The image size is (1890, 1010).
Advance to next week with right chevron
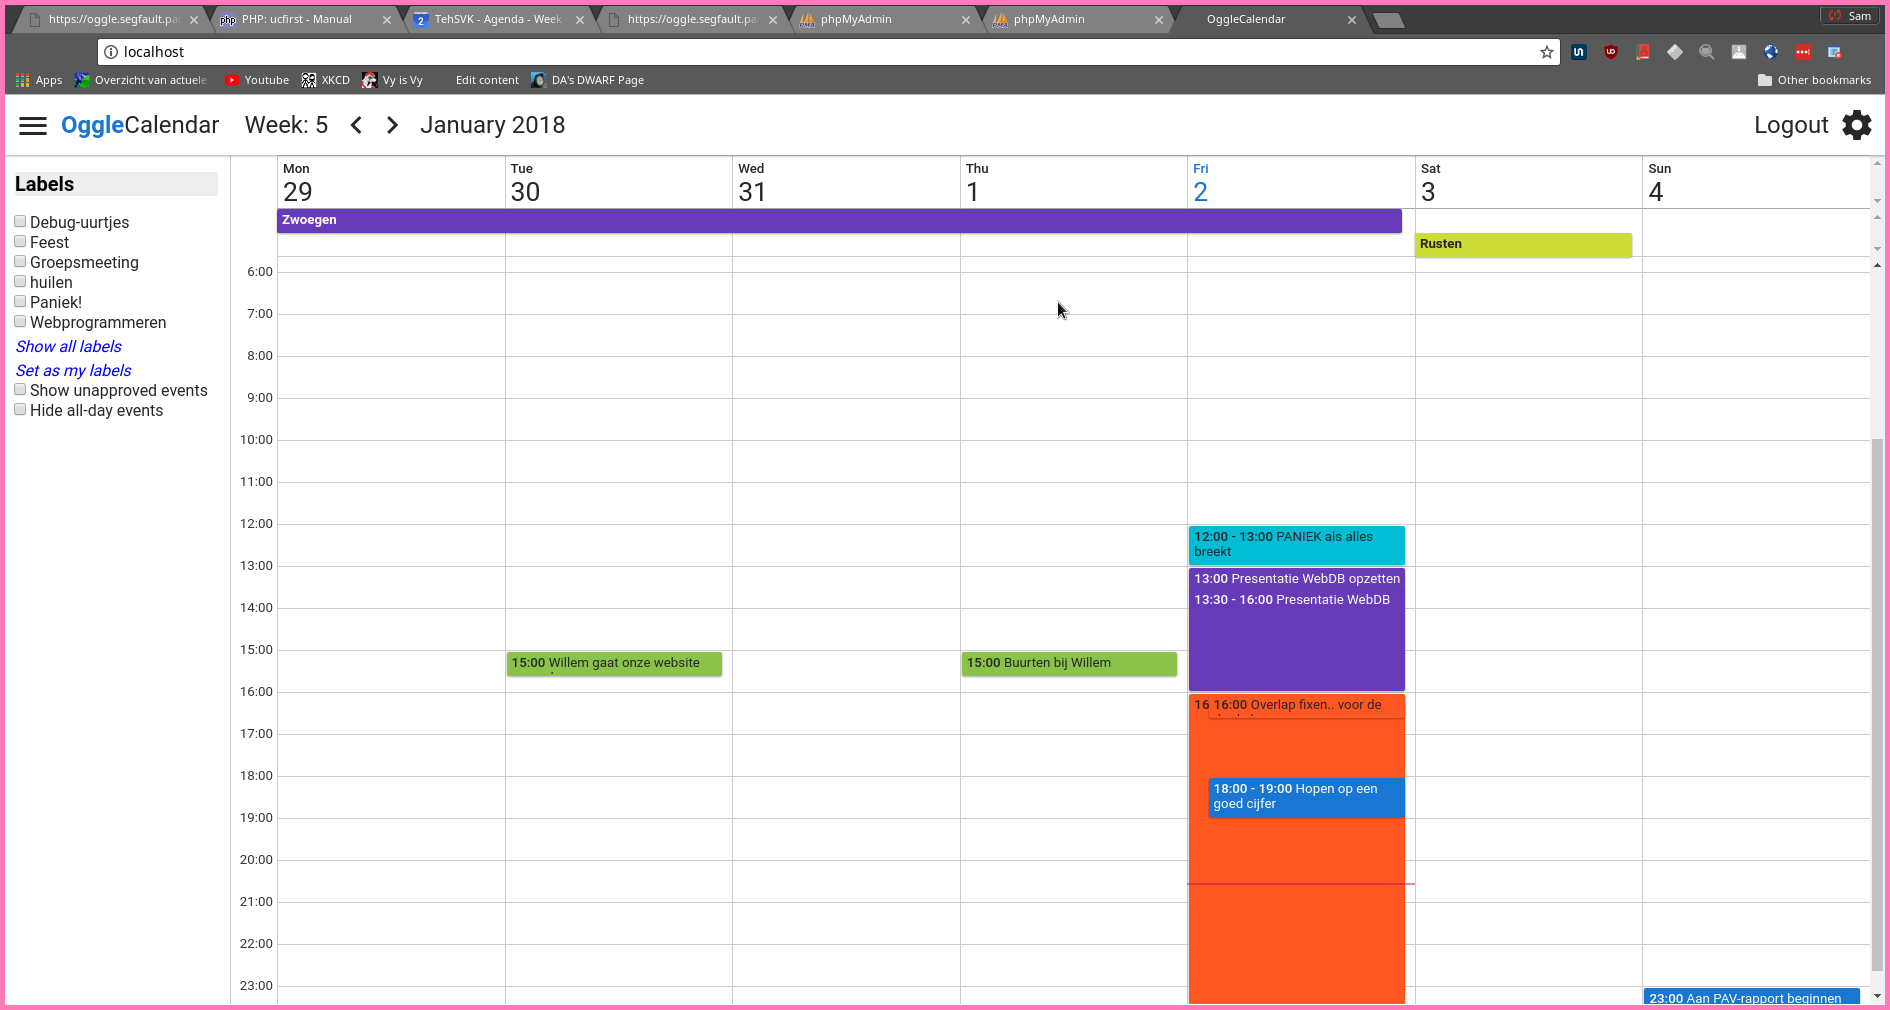pos(392,125)
